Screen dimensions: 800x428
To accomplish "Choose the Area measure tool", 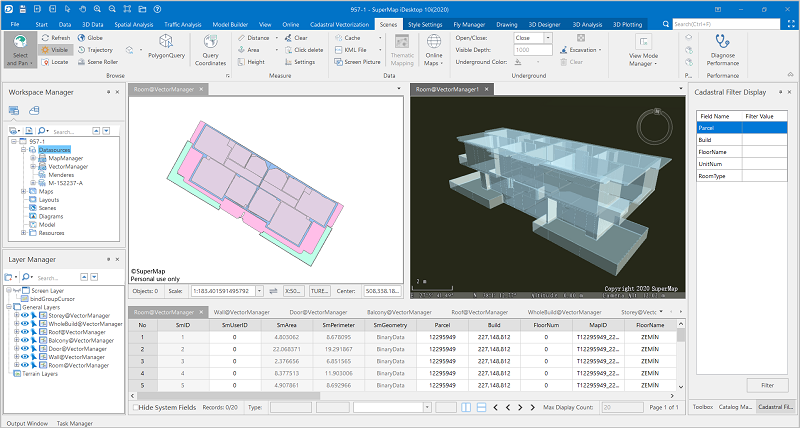I will tap(249, 50).
